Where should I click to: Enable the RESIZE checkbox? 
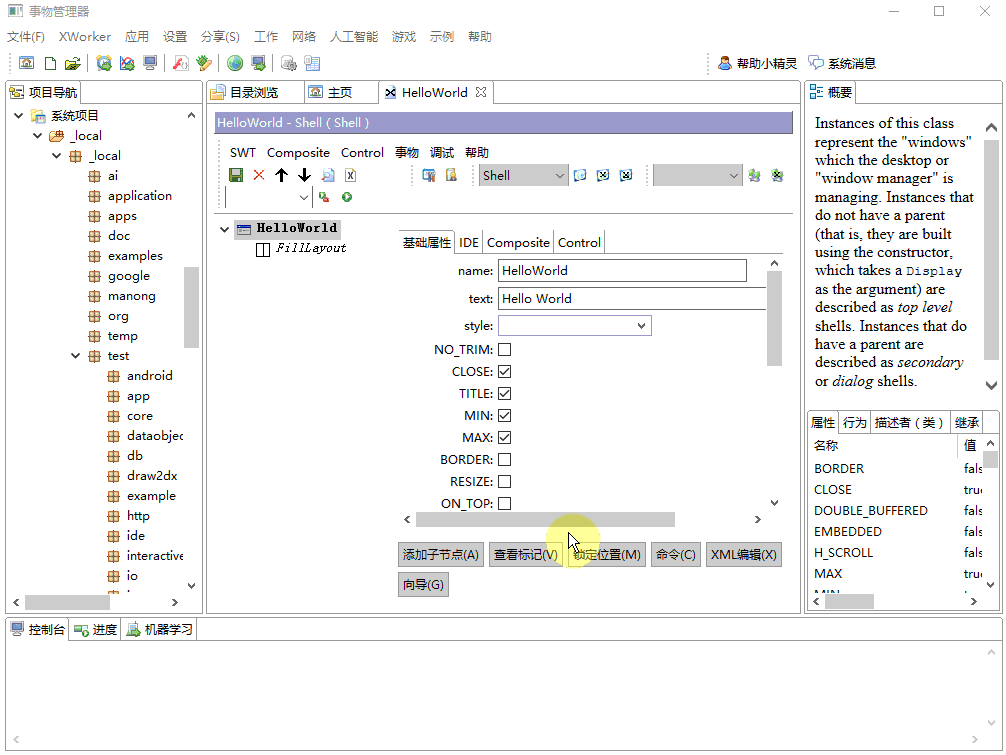coord(504,481)
